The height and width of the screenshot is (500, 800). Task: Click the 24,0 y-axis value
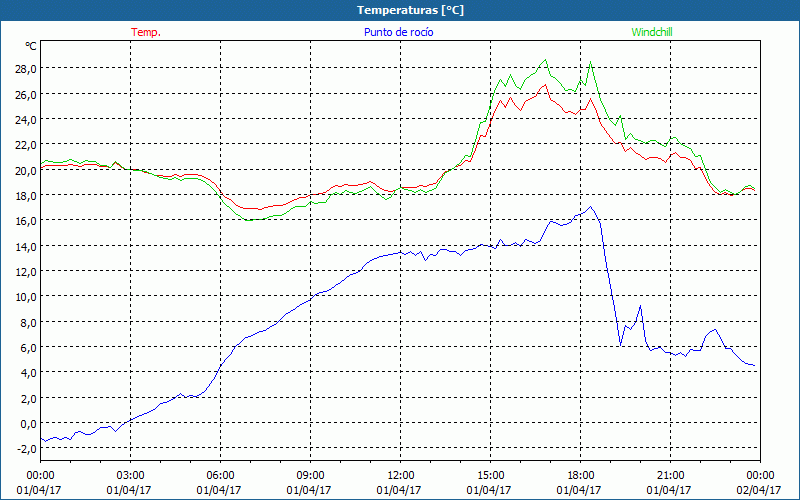[x=25, y=119]
